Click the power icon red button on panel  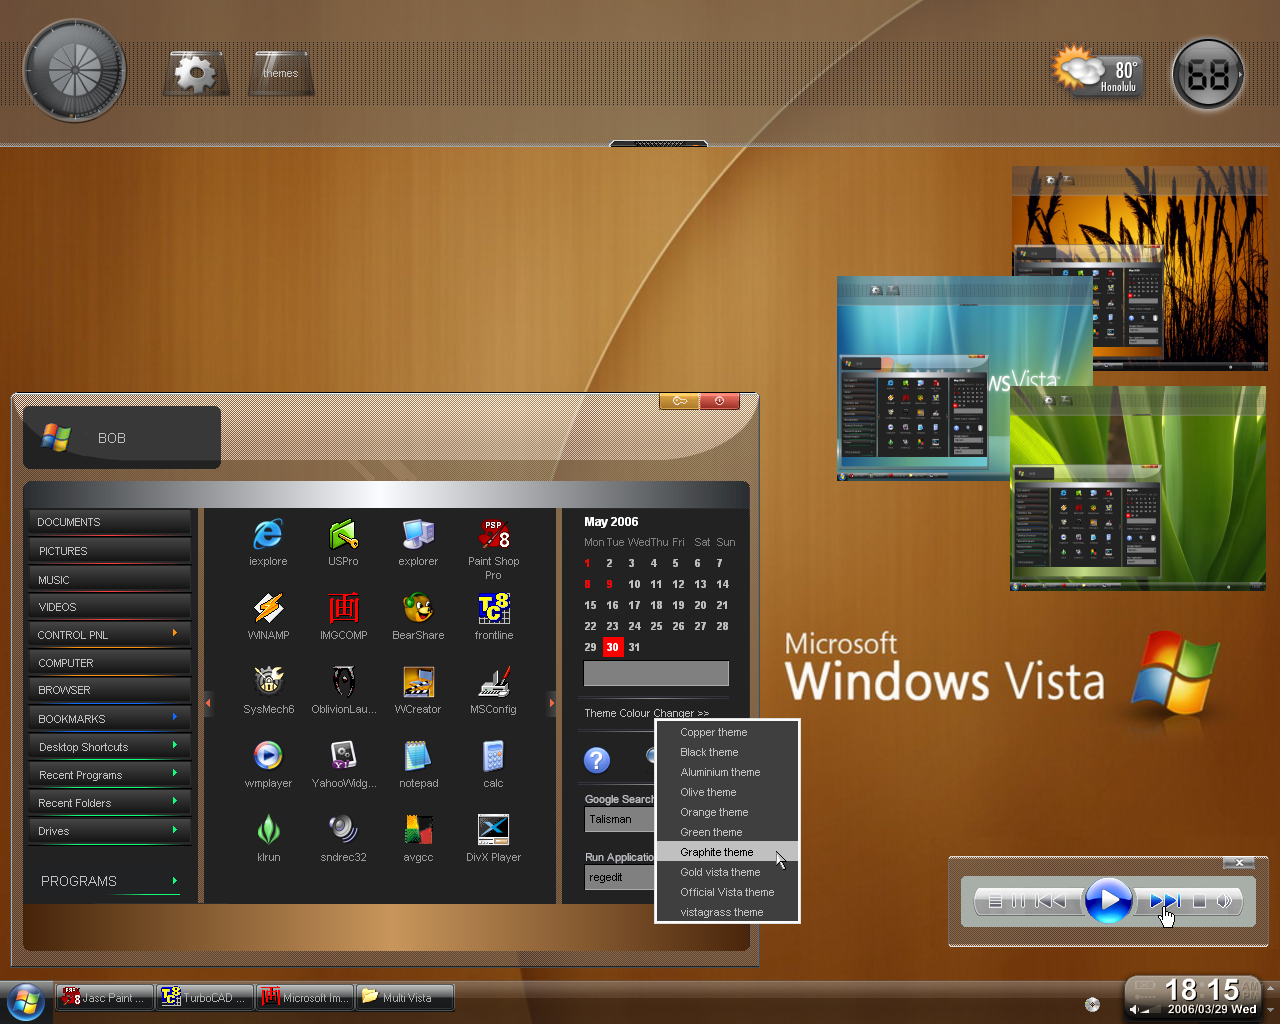[720, 401]
